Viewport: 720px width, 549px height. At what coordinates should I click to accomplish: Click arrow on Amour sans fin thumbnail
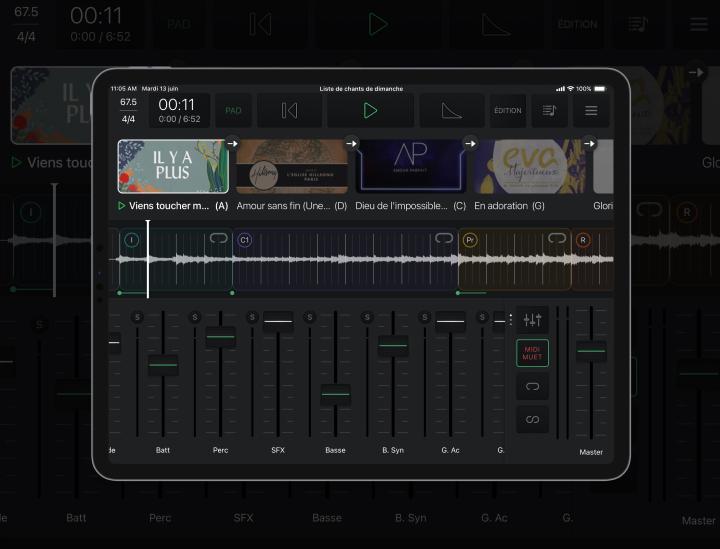(352, 143)
